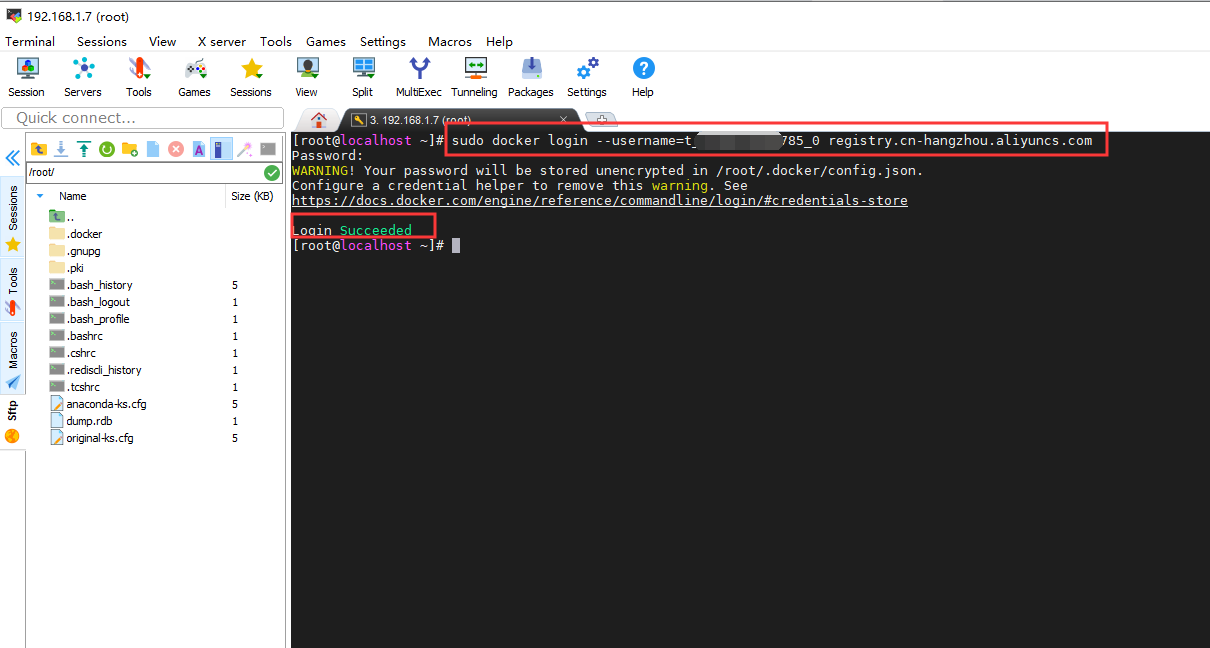Click the Servers toolbar icon

click(83, 77)
